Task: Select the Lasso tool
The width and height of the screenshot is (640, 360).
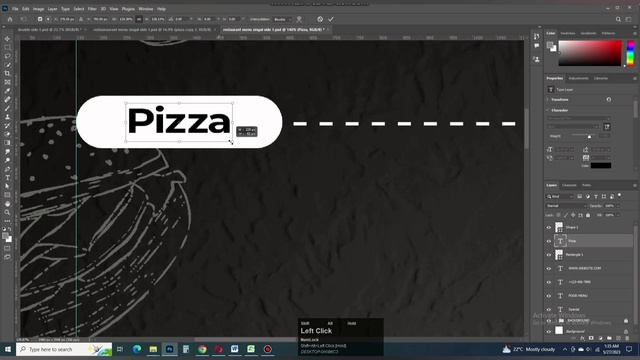Action: [7, 56]
